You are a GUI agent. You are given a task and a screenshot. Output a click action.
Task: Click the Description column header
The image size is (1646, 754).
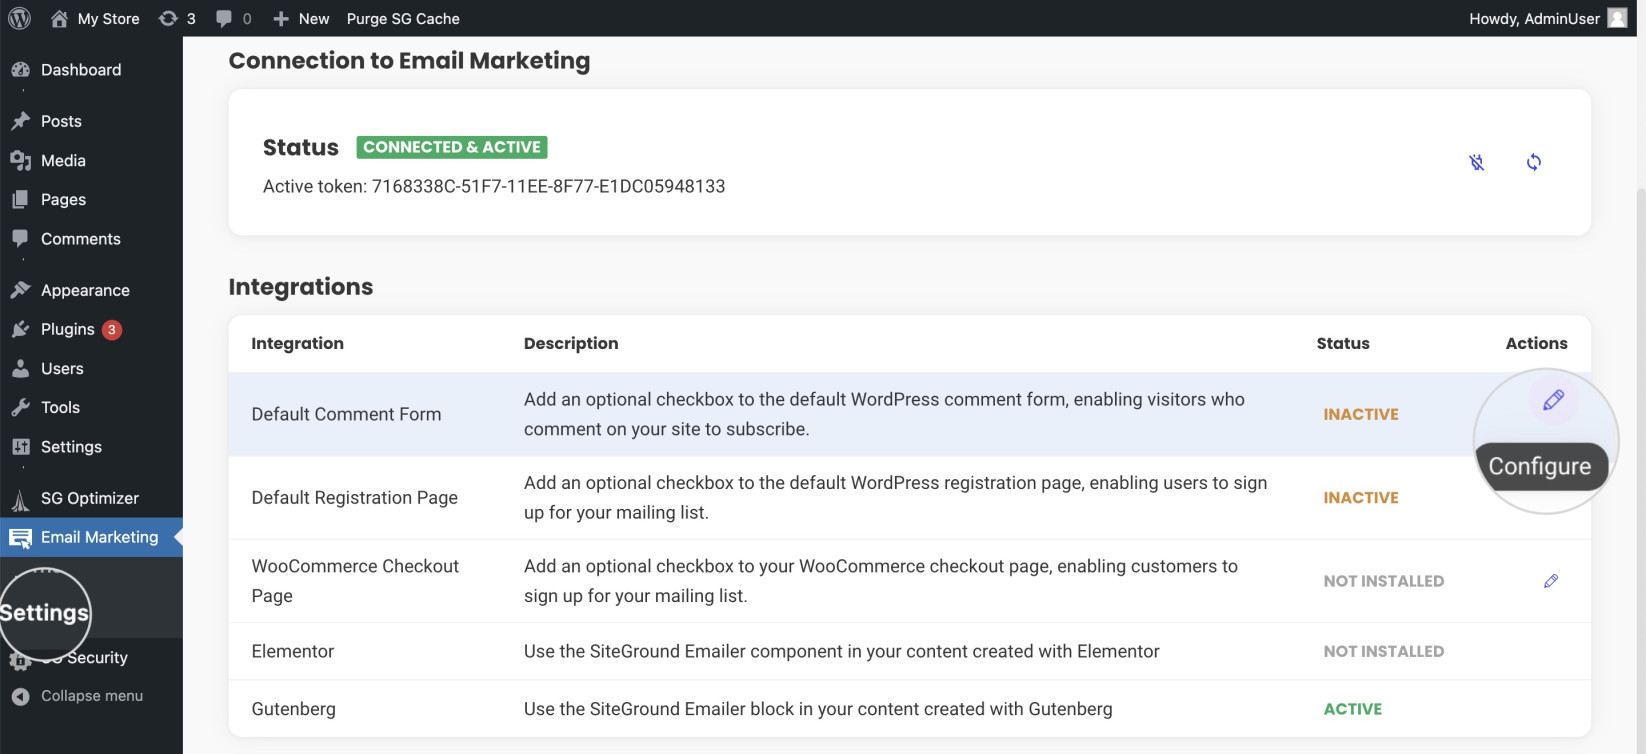coord(571,343)
